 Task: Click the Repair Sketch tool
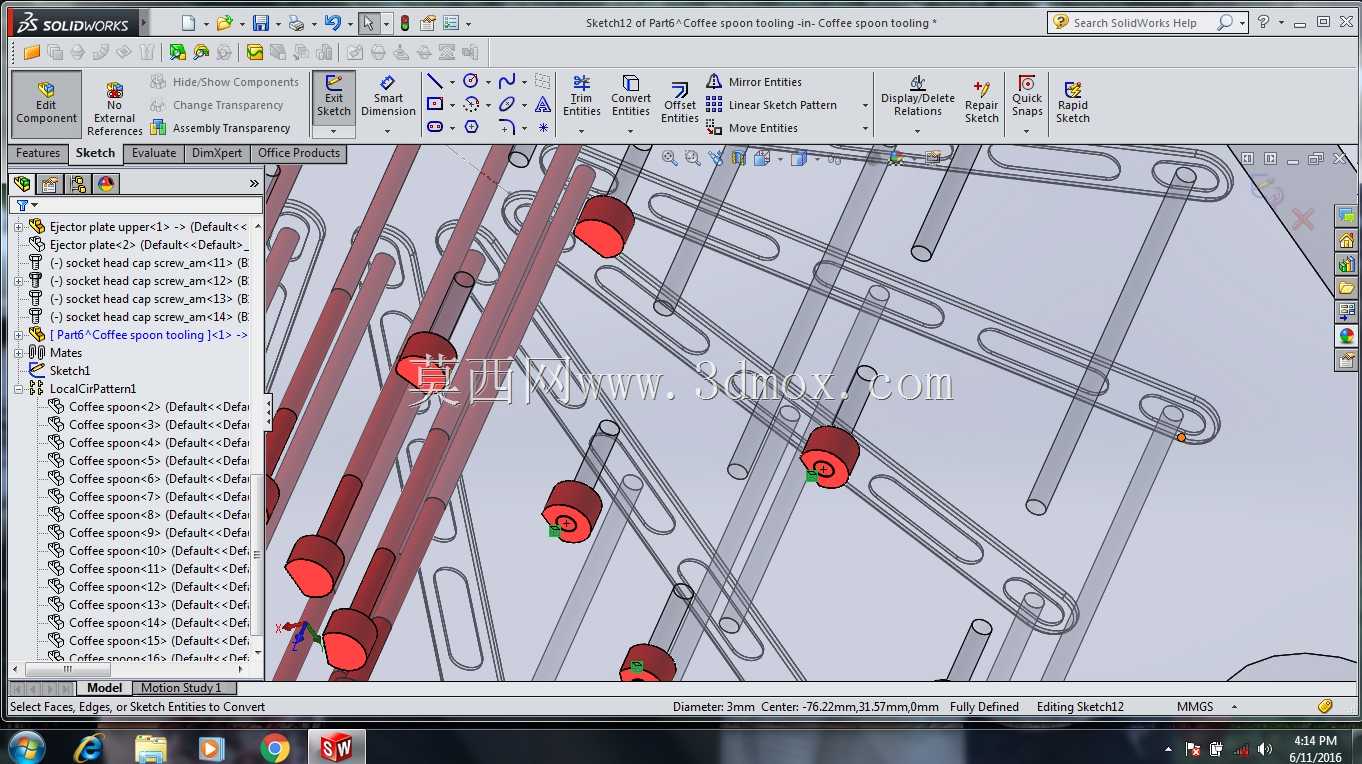pyautogui.click(x=982, y=102)
